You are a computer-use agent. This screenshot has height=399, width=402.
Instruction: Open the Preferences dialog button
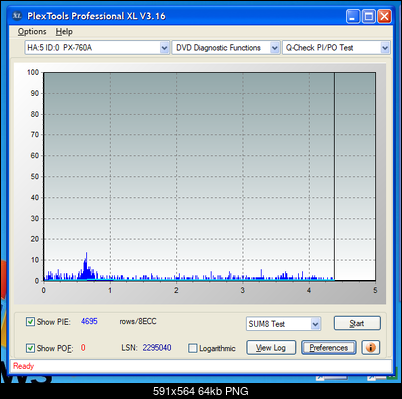point(329,348)
